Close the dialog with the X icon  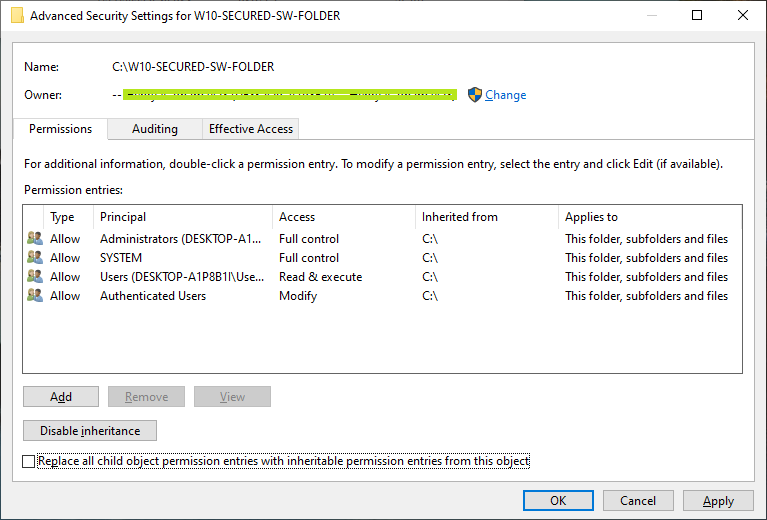[743, 15]
